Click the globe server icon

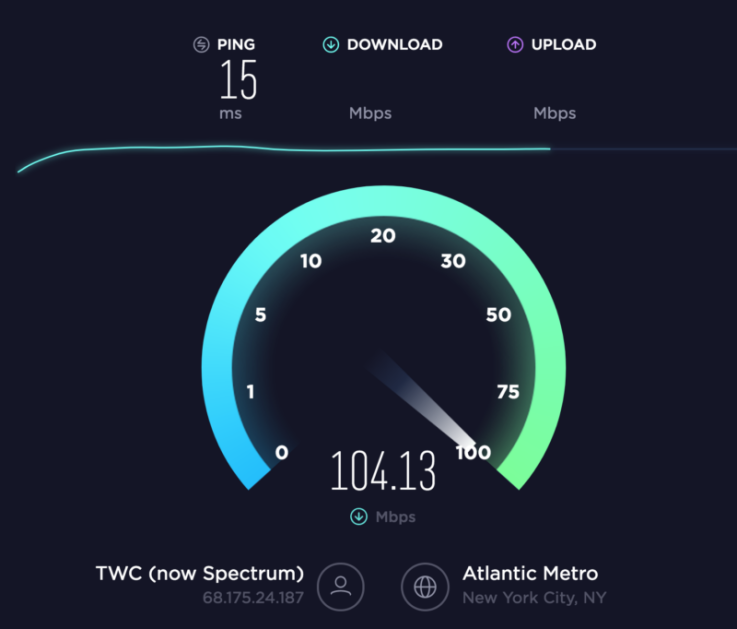(425, 587)
